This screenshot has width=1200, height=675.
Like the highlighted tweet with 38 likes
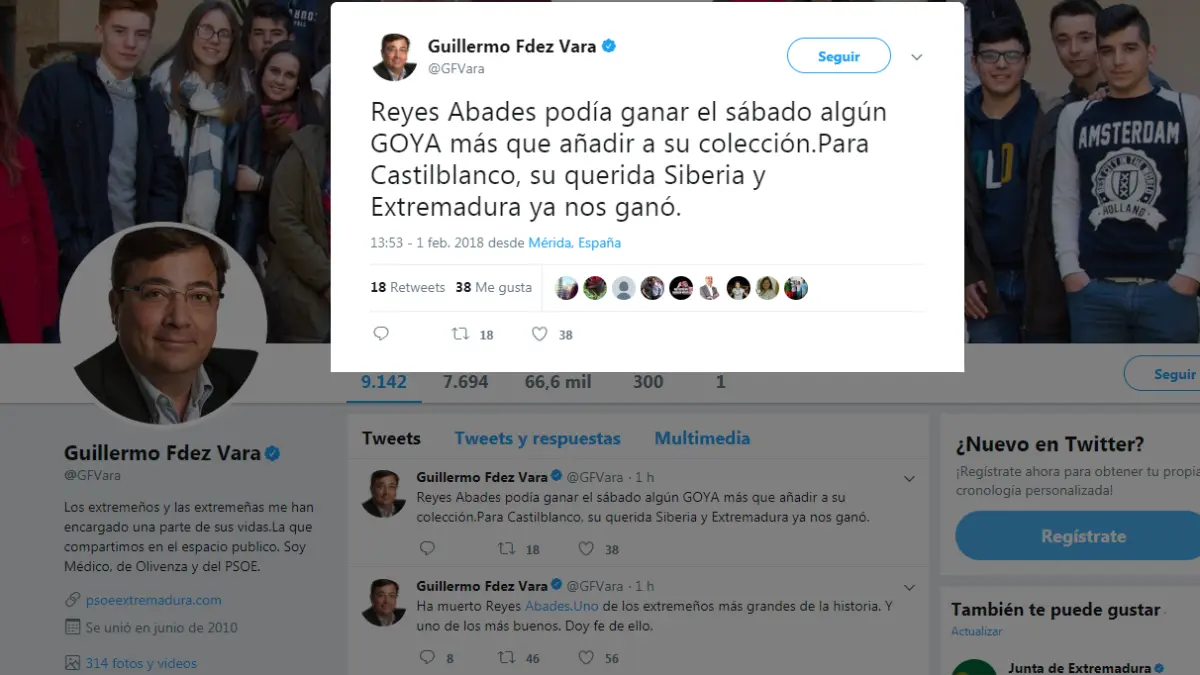coord(540,334)
